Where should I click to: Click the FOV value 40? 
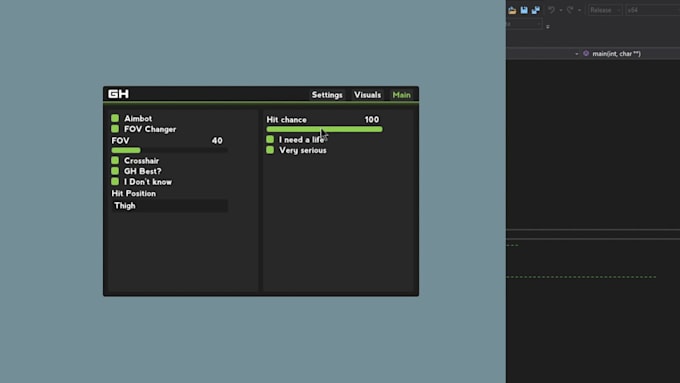pyautogui.click(x=217, y=141)
